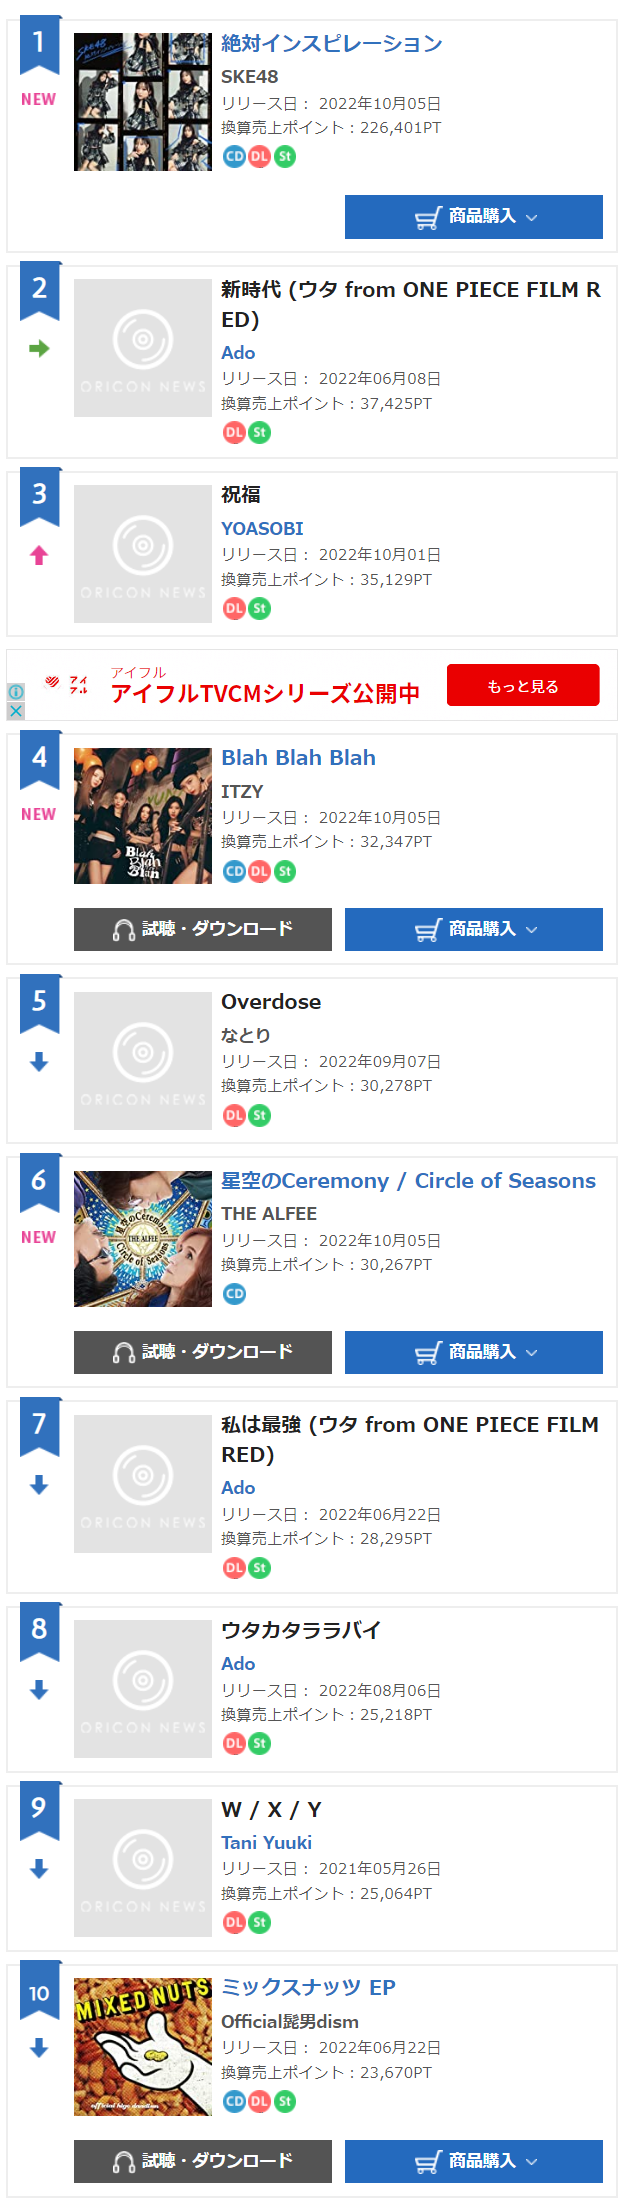Expand 商品購入 dropdown for ITZY Blah Blah Blah
Image resolution: width=627 pixels, height=2206 pixels.
474,929
